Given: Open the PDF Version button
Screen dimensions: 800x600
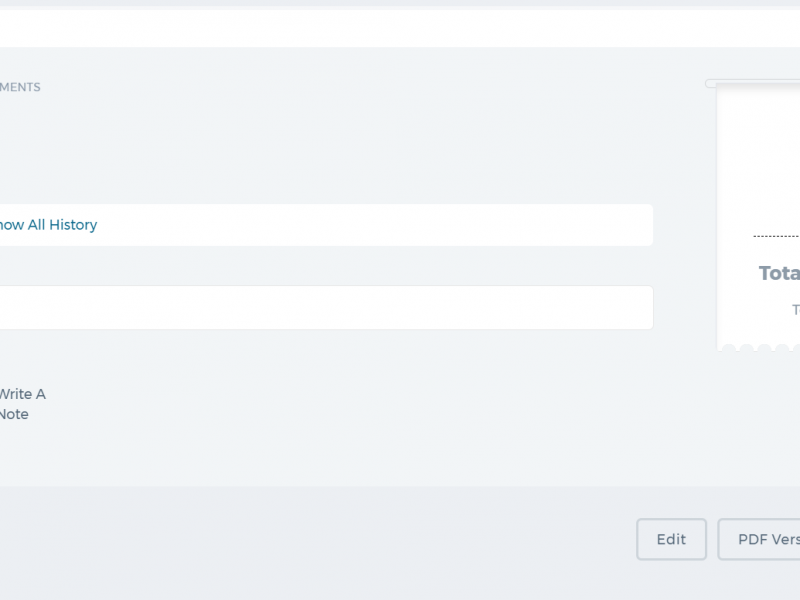Looking at the screenshot, I should 759,539.
